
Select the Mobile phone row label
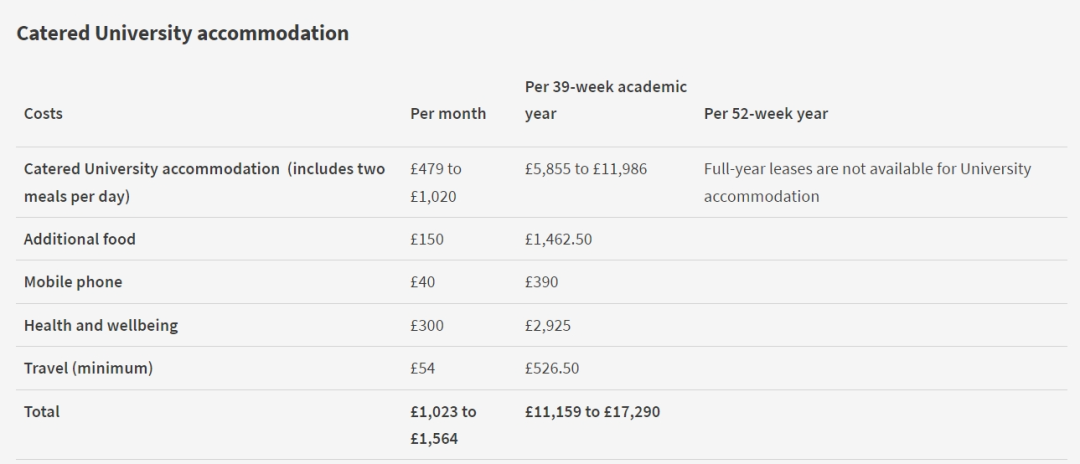(x=73, y=282)
